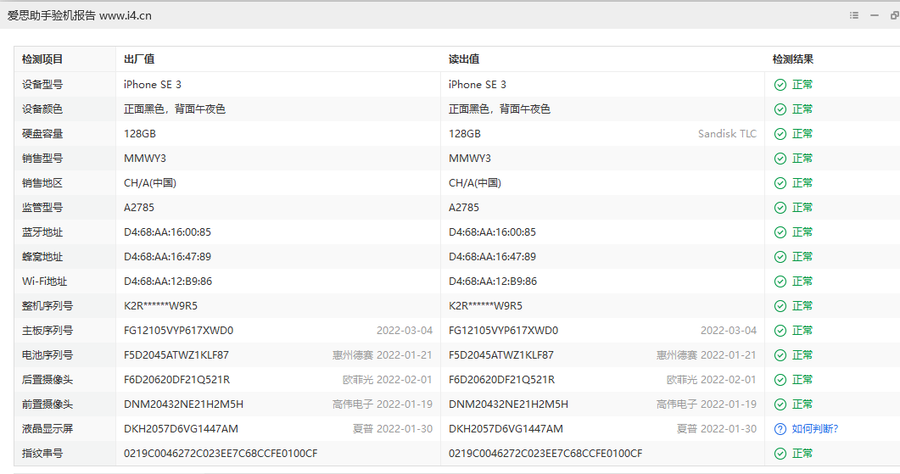Click the question mark icon beside 如何判断?
900x474 pixels.
[780, 429]
